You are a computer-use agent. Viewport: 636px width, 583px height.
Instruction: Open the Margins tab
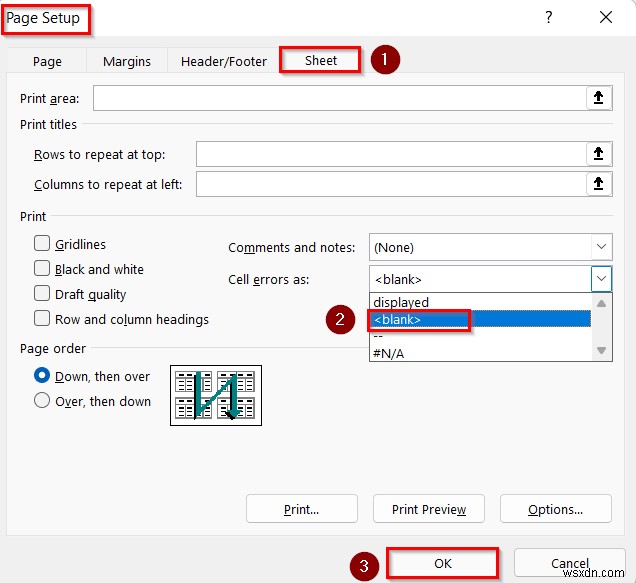pyautogui.click(x=127, y=61)
